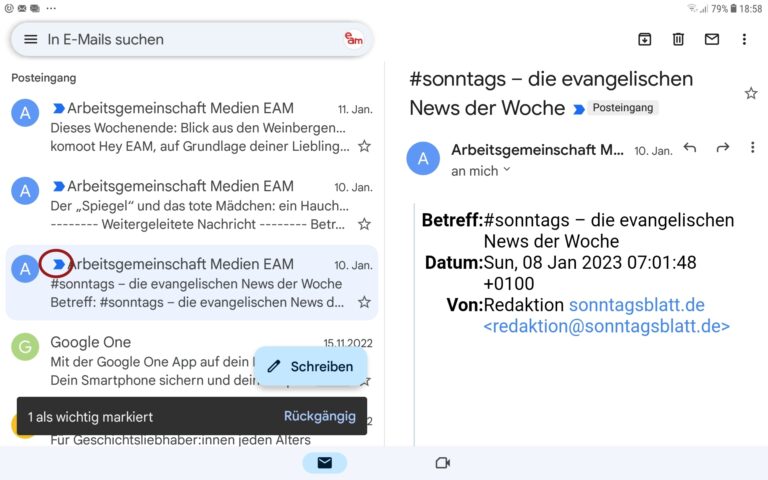Star the open #sonntags email subject
Viewport: 768px width, 480px height.
click(x=751, y=93)
